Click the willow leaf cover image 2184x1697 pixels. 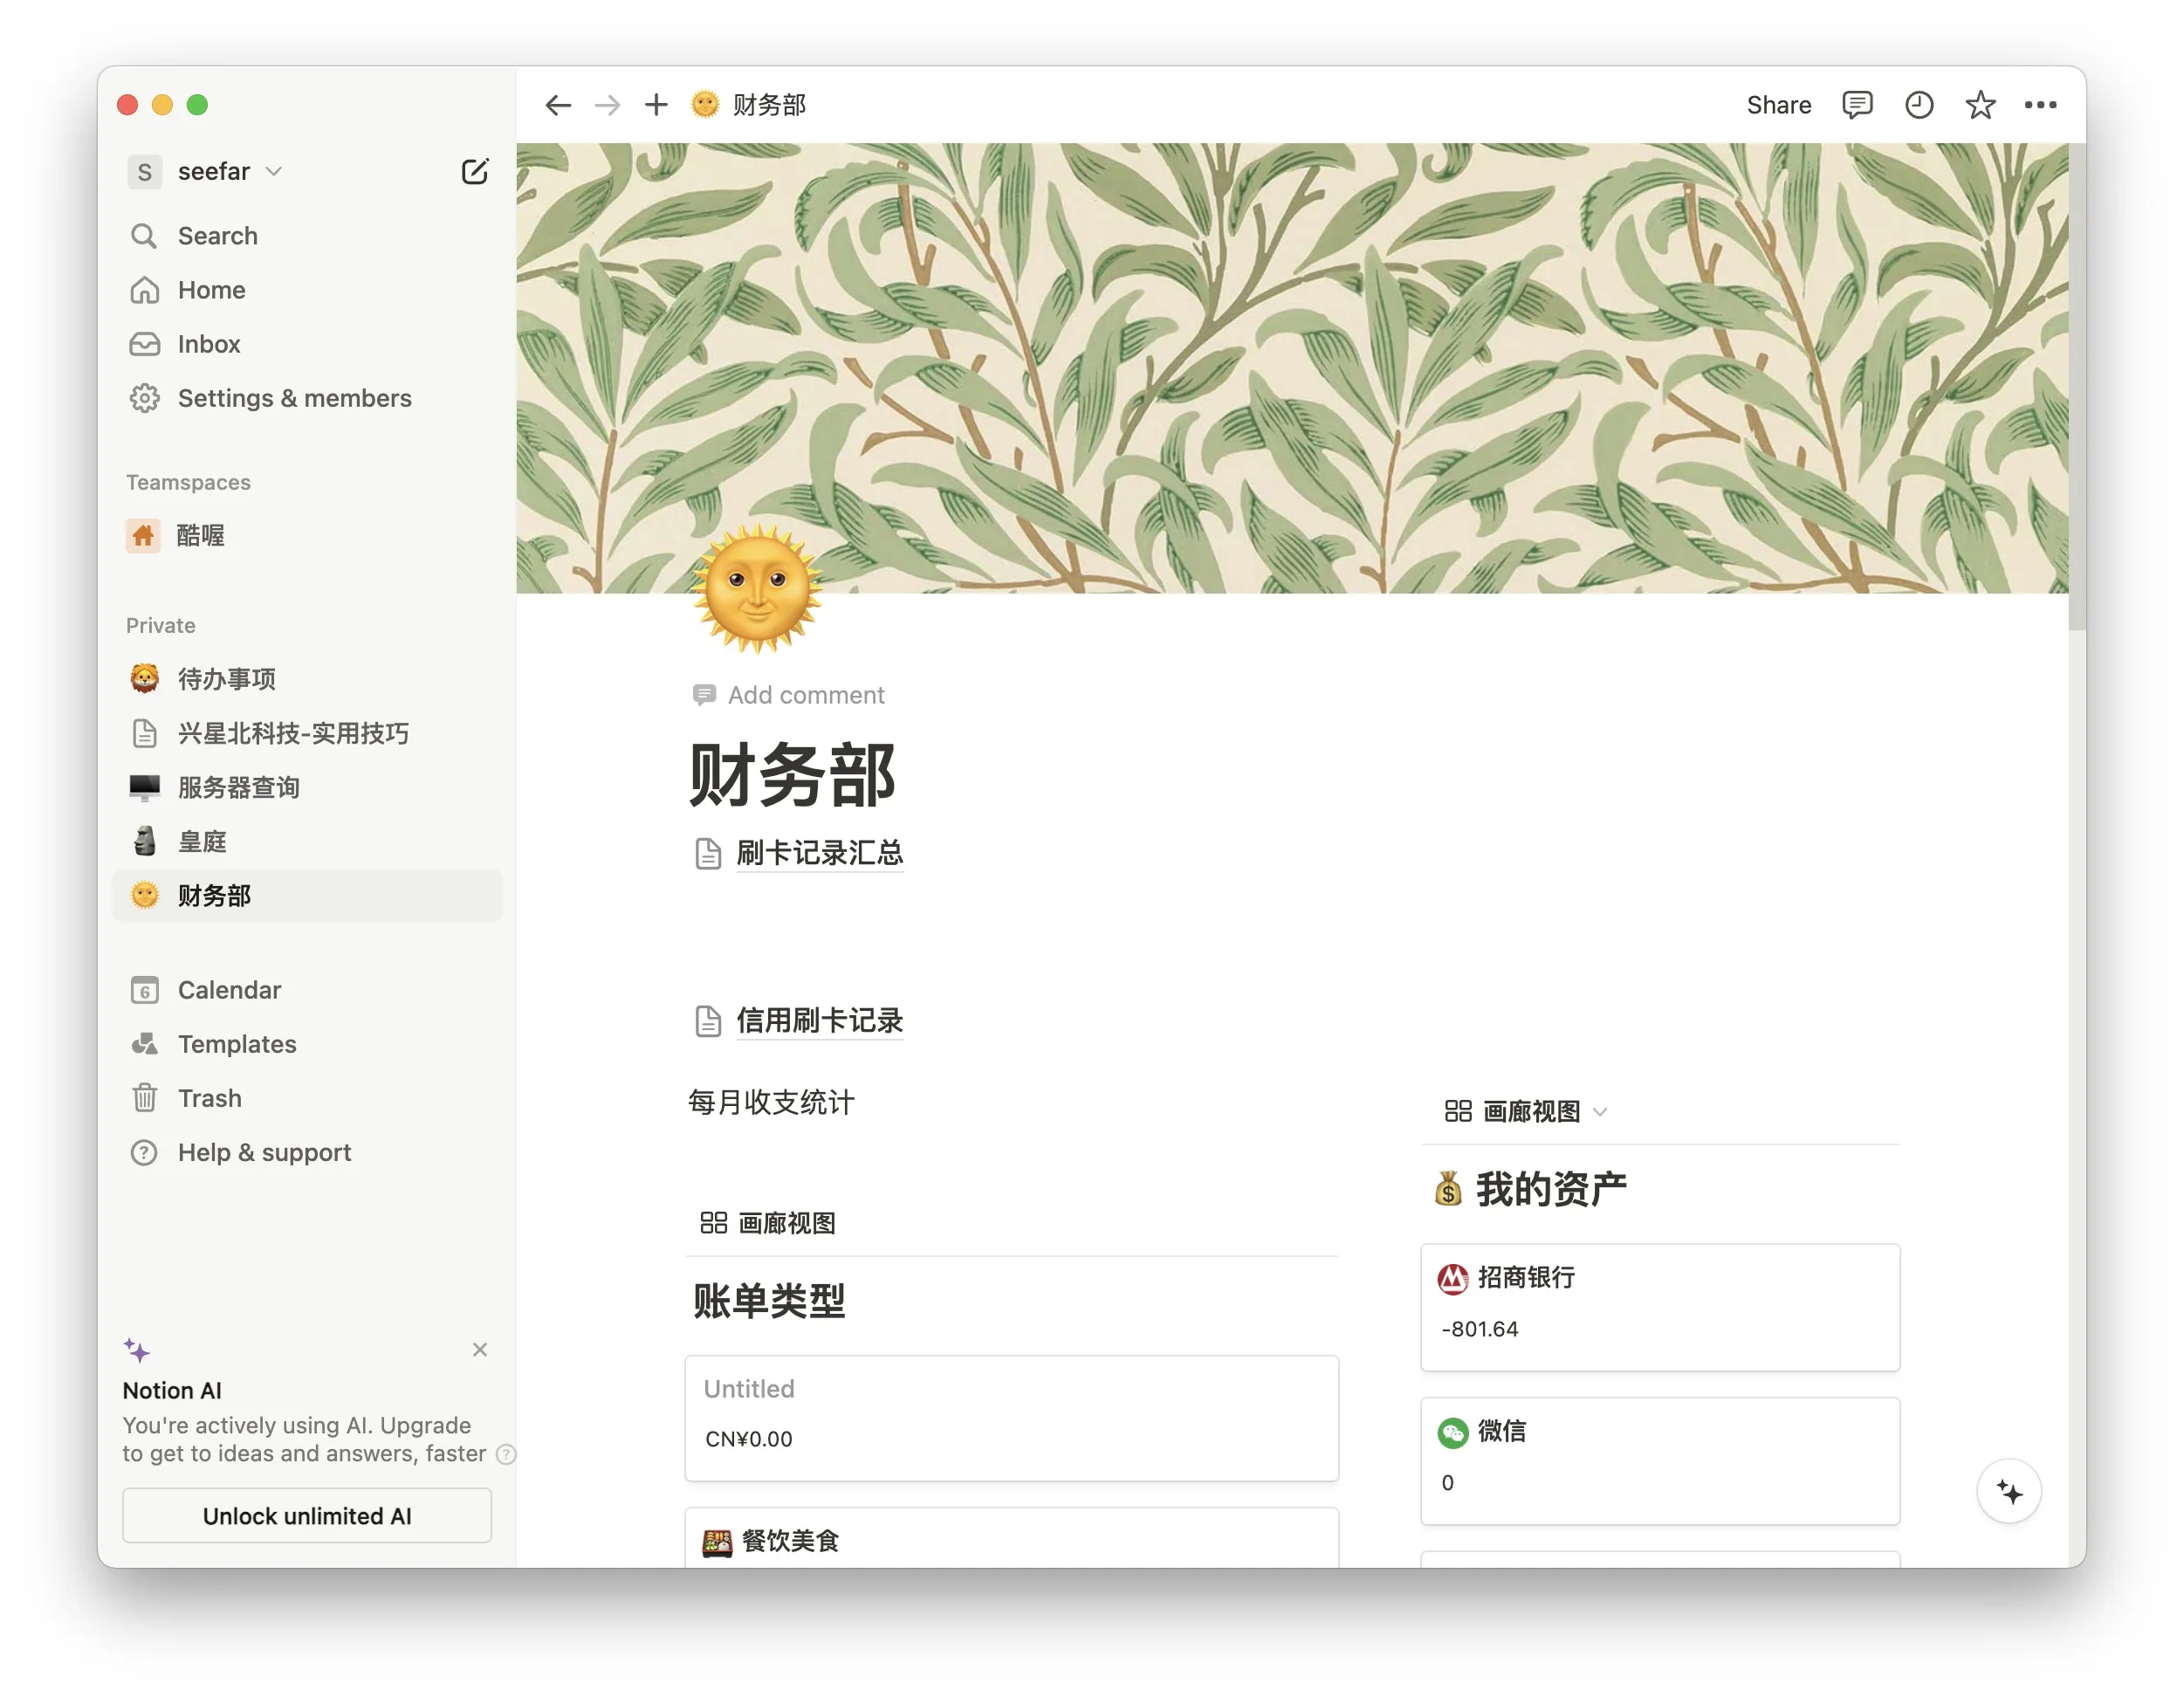(1292, 368)
